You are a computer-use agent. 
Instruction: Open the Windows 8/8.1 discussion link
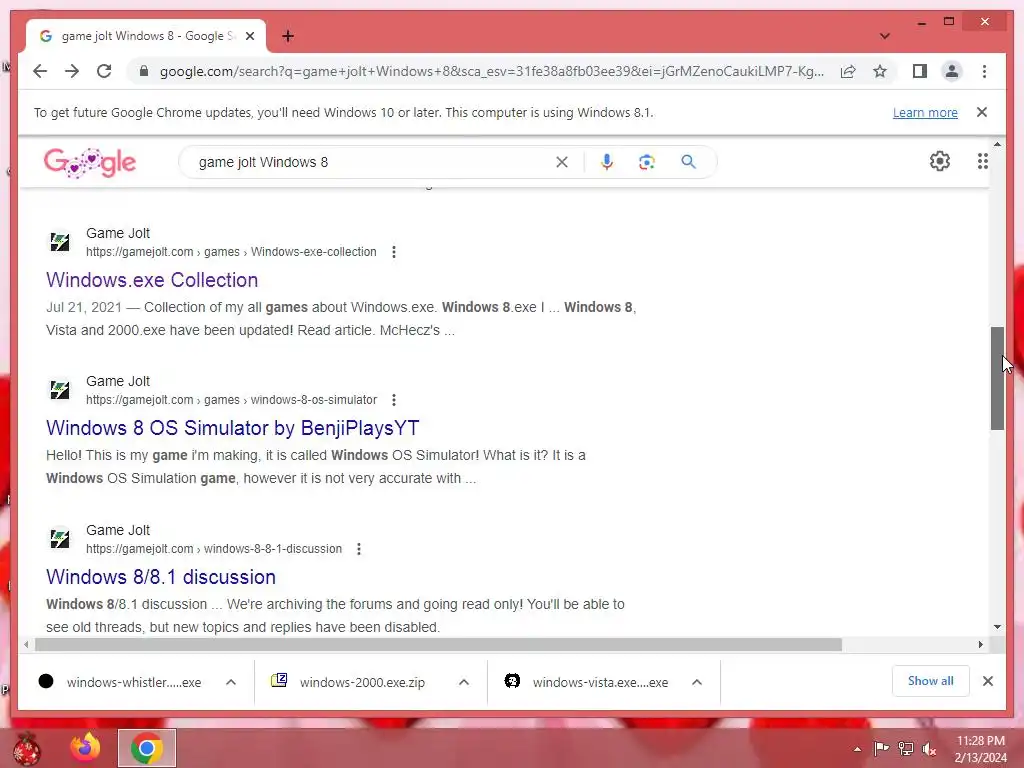tap(161, 577)
